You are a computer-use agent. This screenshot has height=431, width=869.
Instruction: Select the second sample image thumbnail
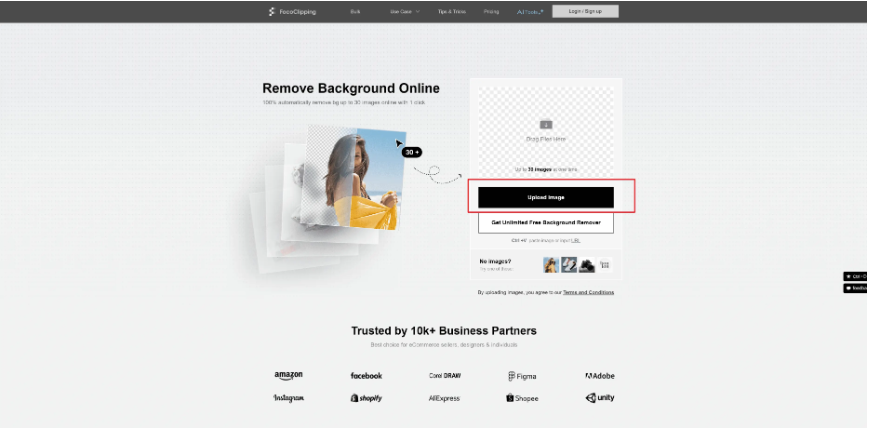tap(569, 265)
